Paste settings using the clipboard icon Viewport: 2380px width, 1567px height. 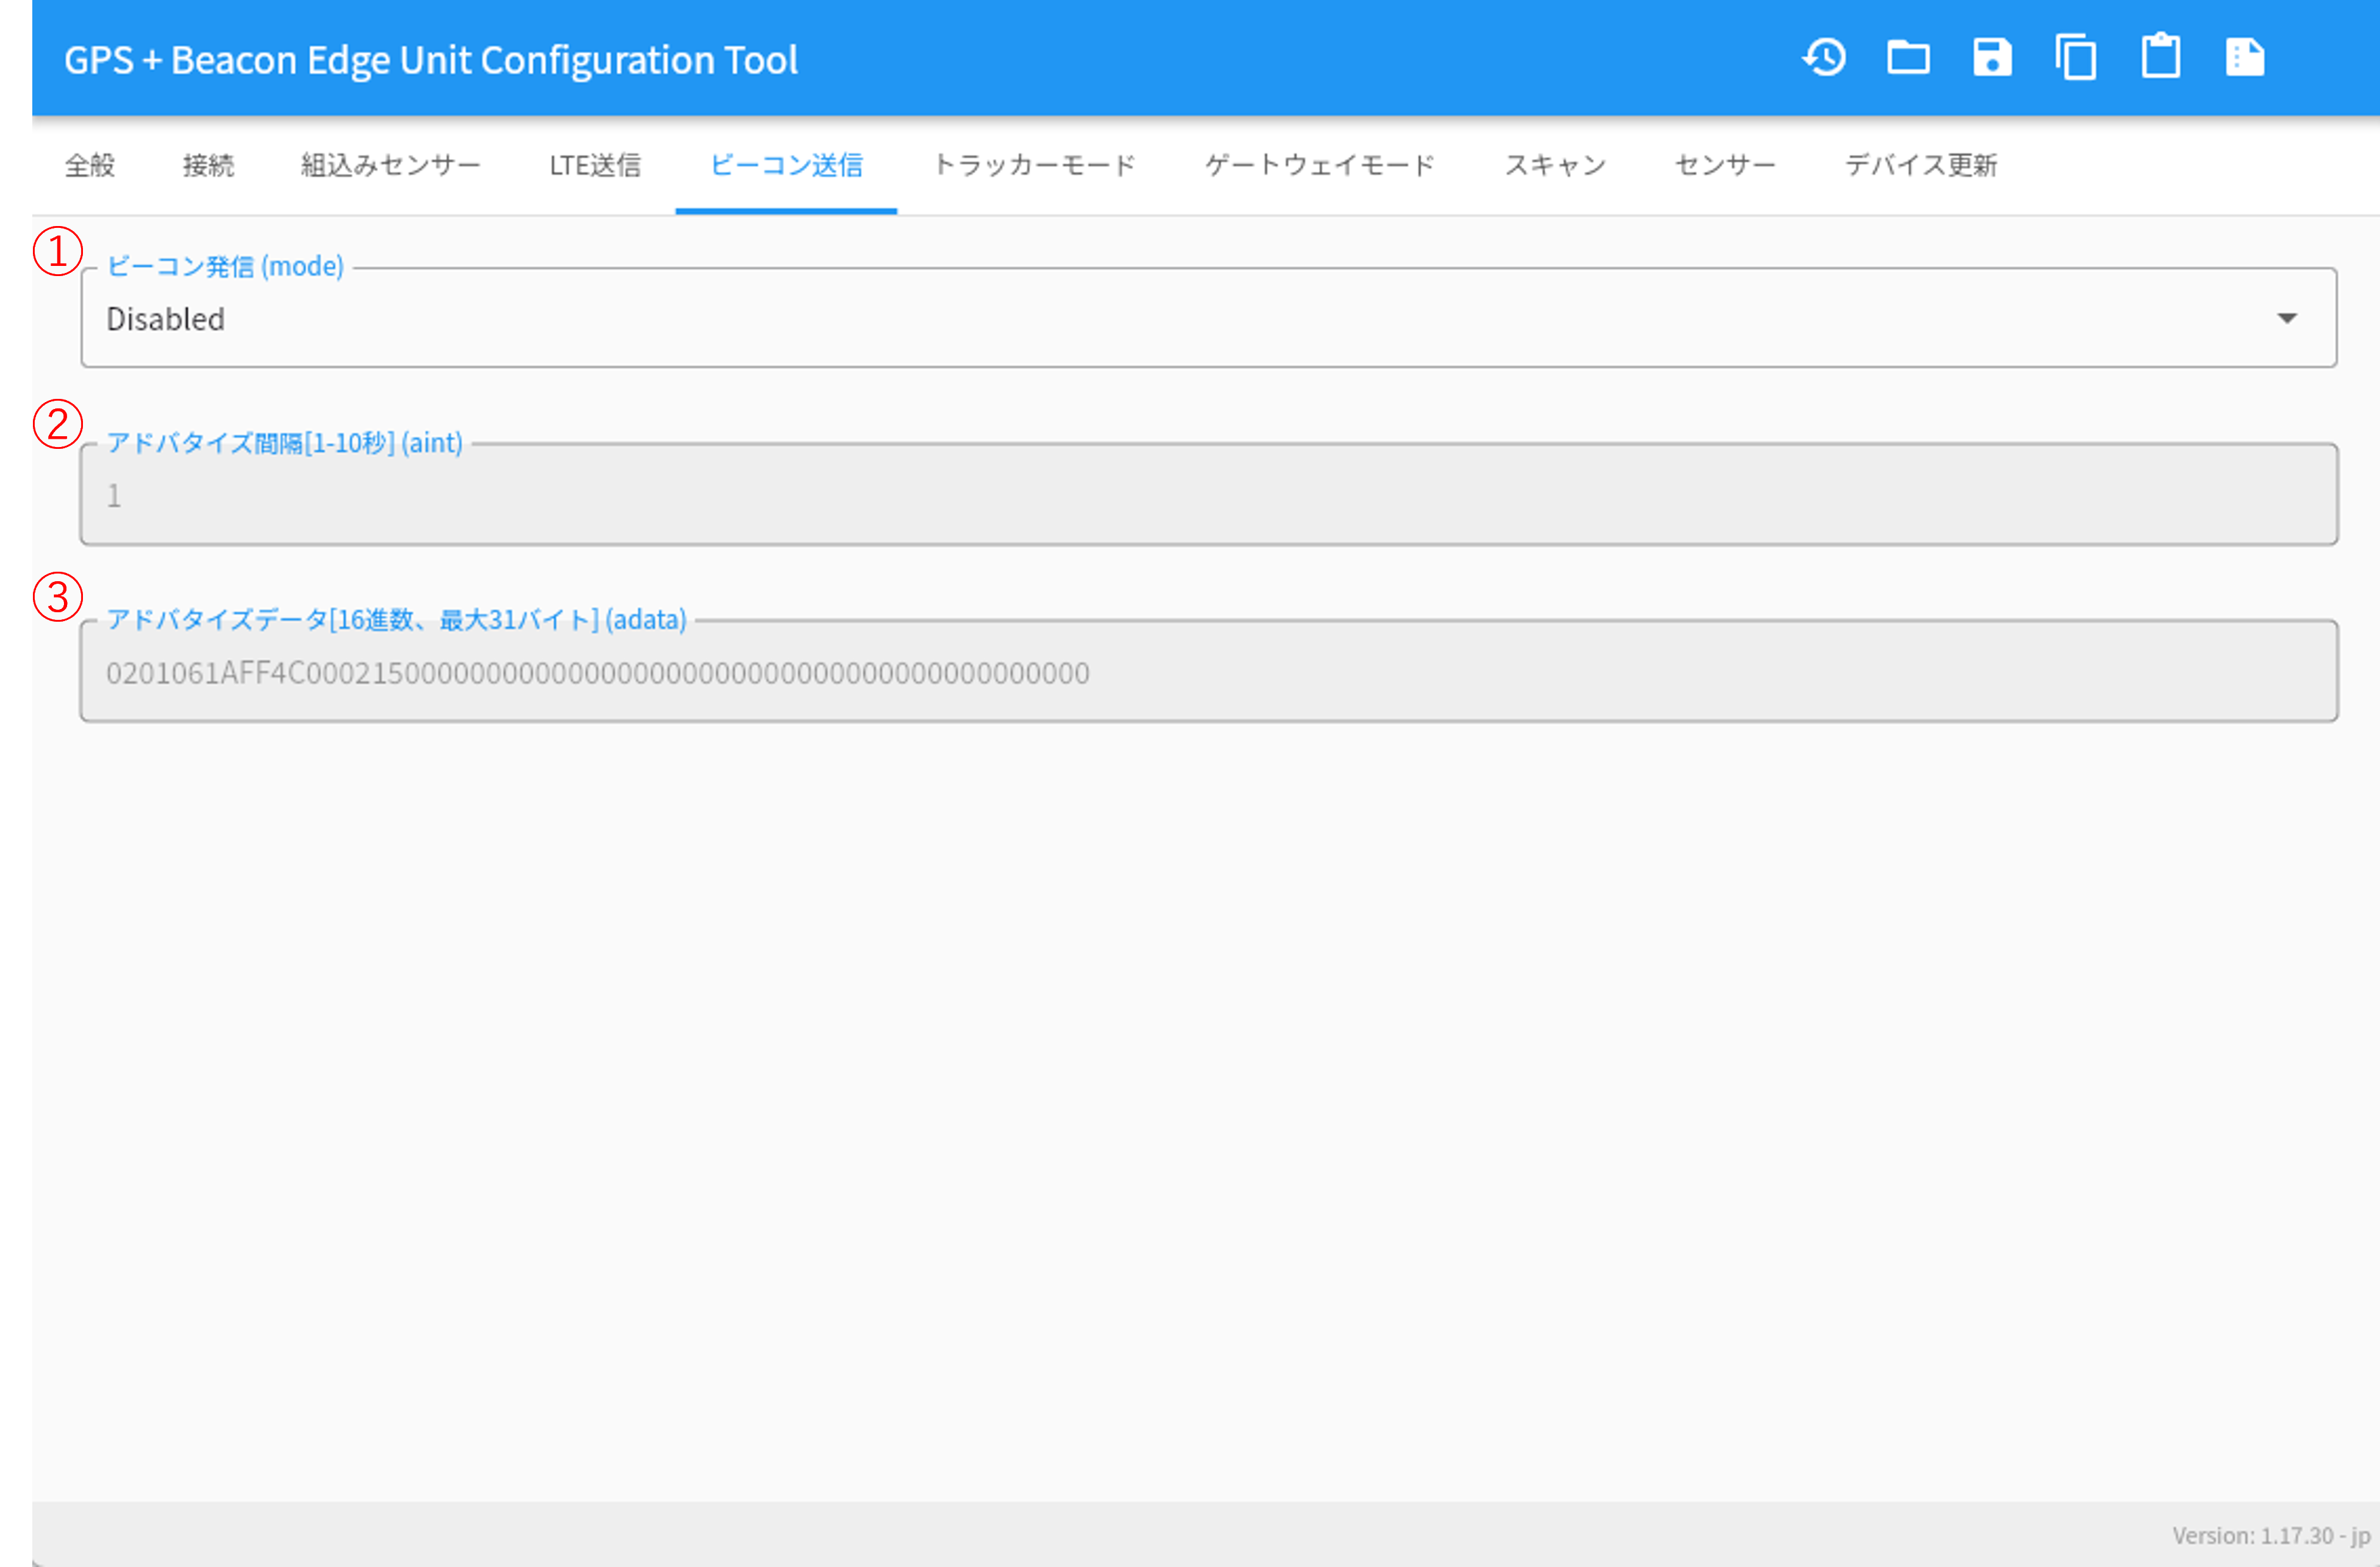coord(2160,57)
